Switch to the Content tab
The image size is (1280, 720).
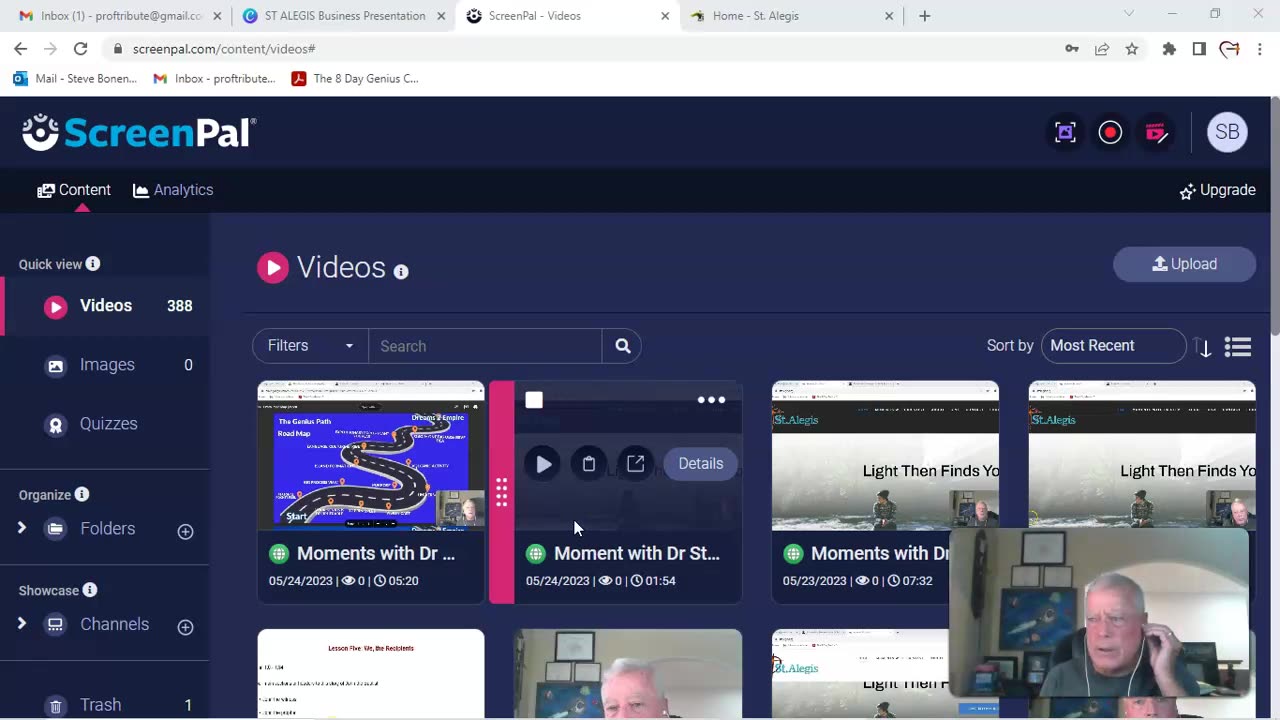tap(74, 190)
